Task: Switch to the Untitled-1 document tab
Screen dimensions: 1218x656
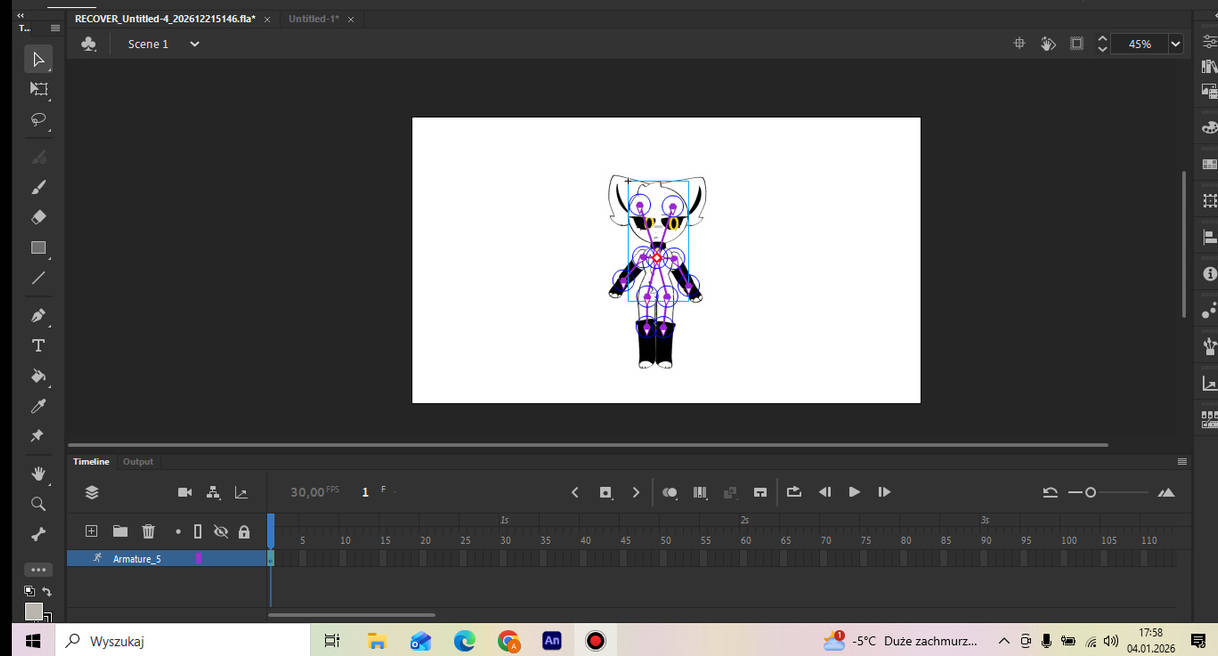Action: [313, 19]
